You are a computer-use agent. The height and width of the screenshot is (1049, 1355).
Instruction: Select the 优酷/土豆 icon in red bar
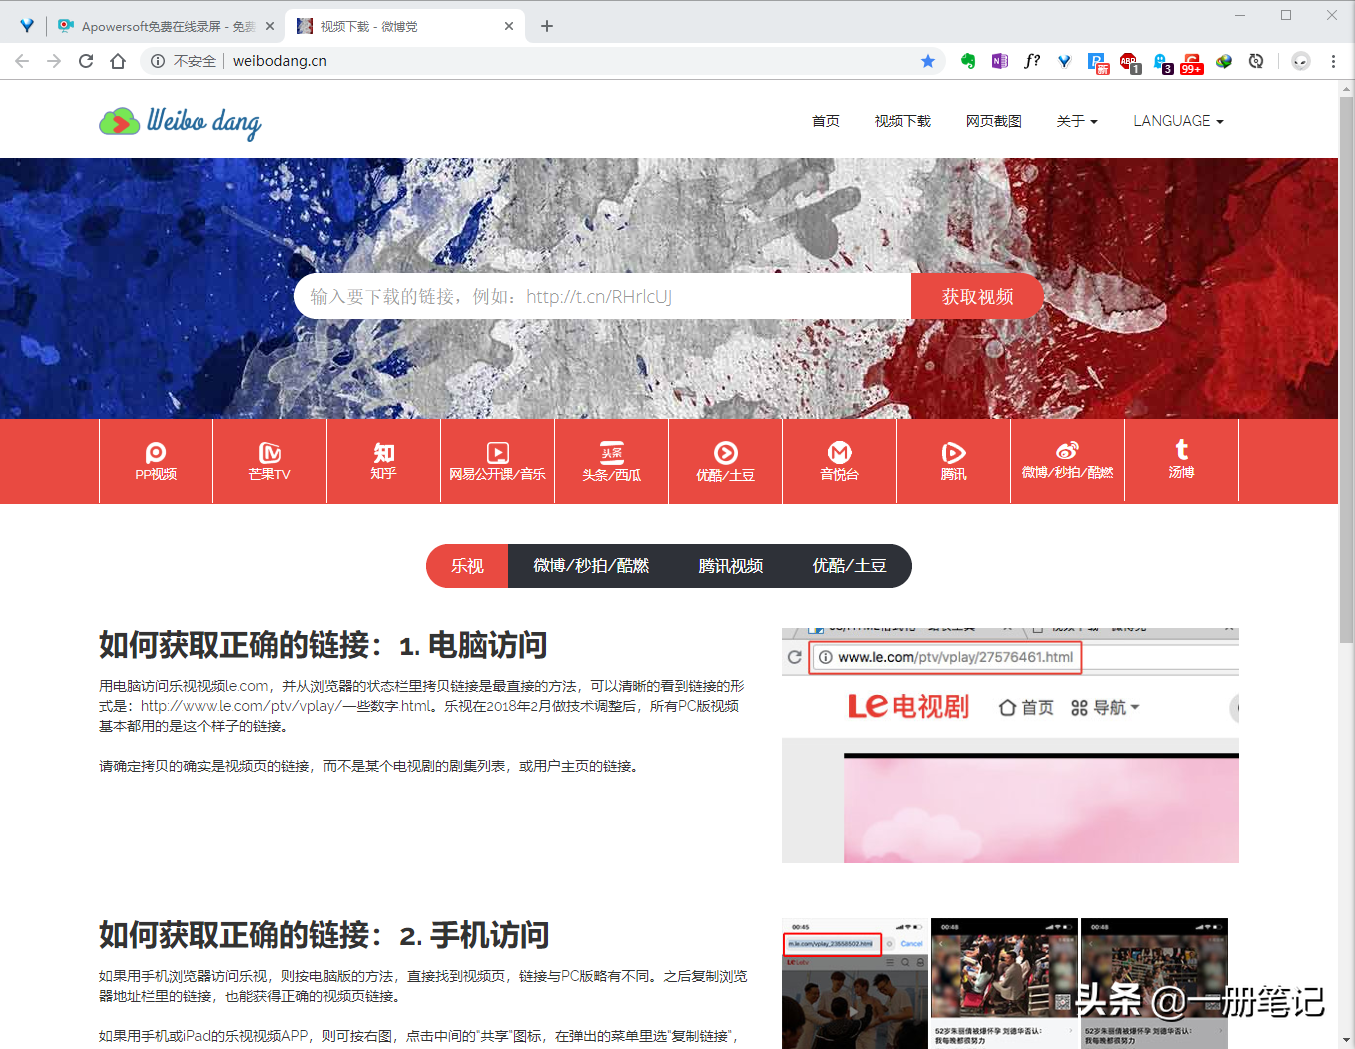click(726, 461)
